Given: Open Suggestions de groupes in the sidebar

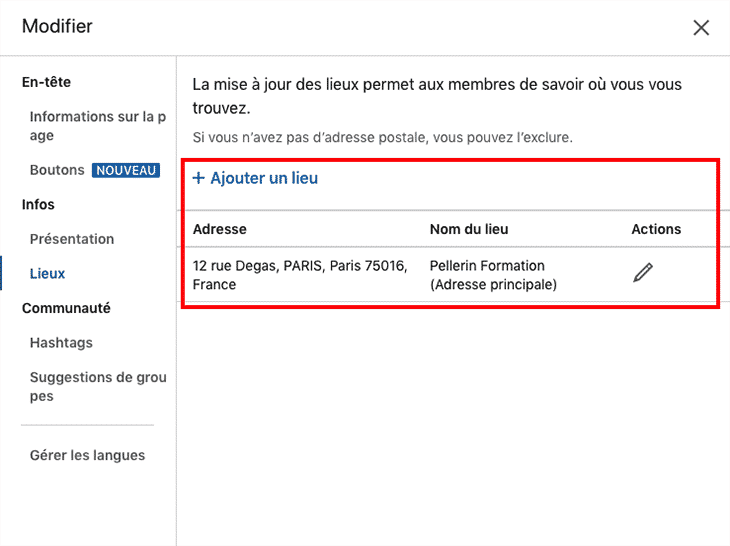Looking at the screenshot, I should pos(98,386).
